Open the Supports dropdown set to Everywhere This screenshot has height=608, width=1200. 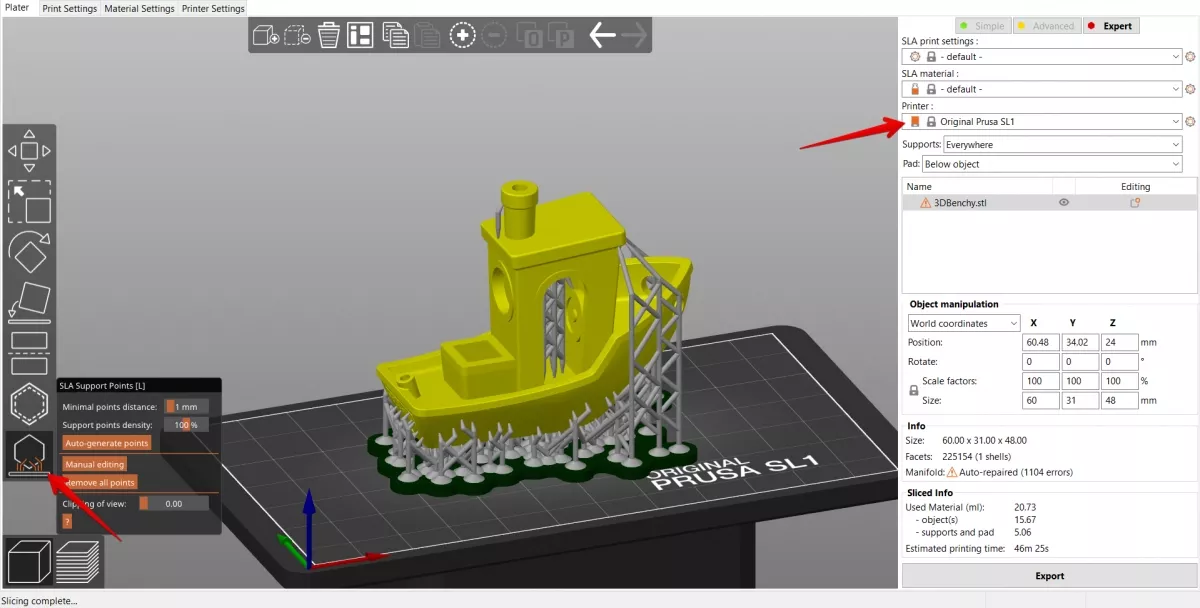point(1060,144)
